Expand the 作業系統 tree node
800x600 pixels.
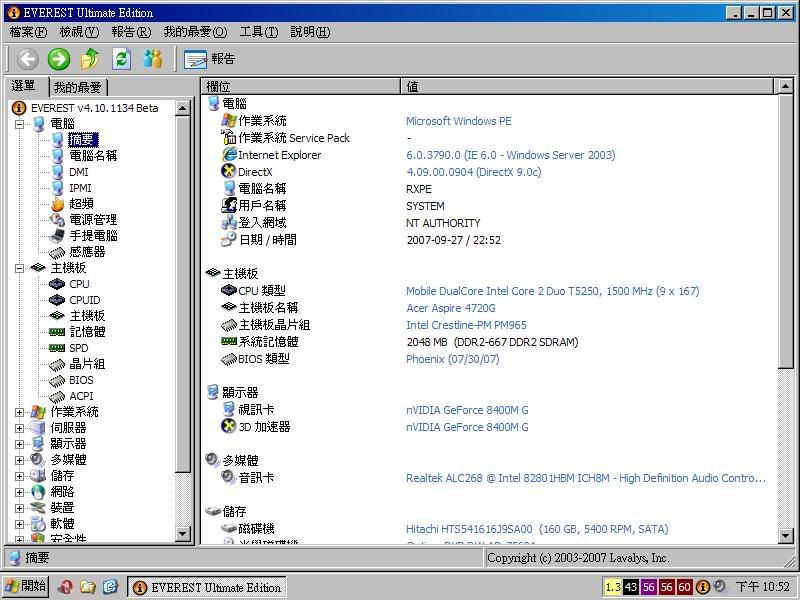tap(19, 412)
